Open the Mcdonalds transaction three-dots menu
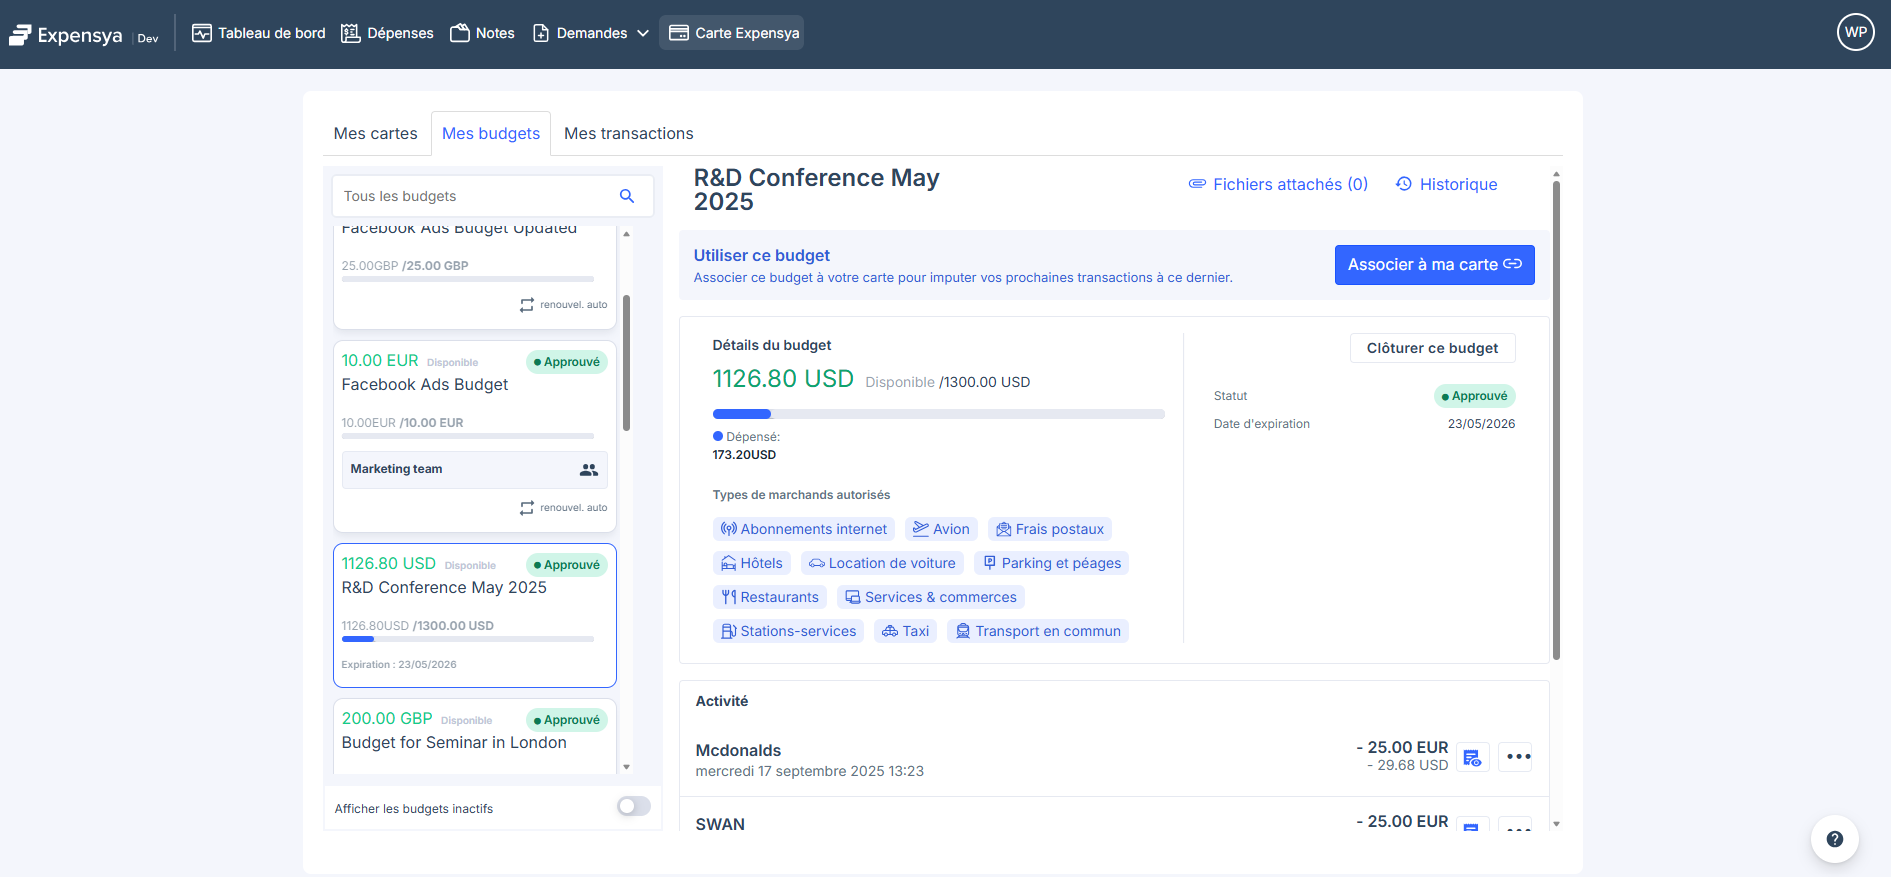 pos(1517,757)
